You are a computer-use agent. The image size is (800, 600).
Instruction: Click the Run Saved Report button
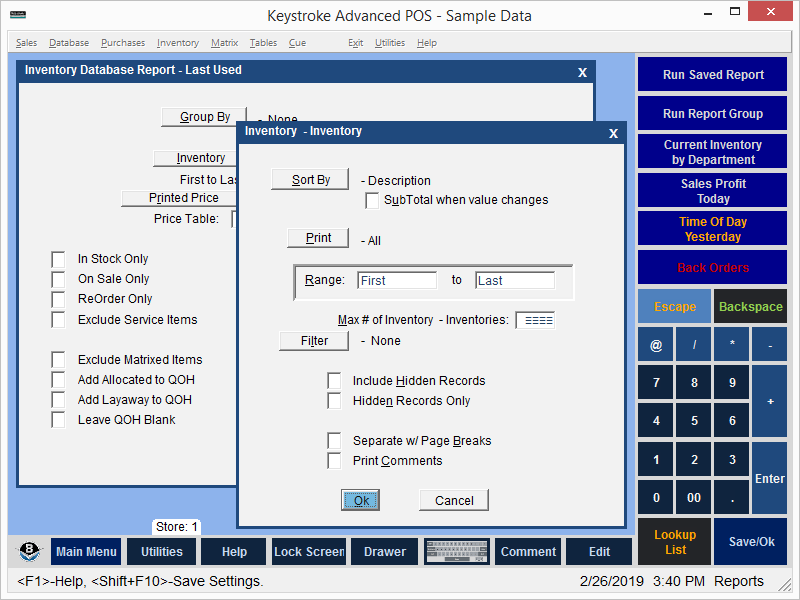(x=712, y=75)
